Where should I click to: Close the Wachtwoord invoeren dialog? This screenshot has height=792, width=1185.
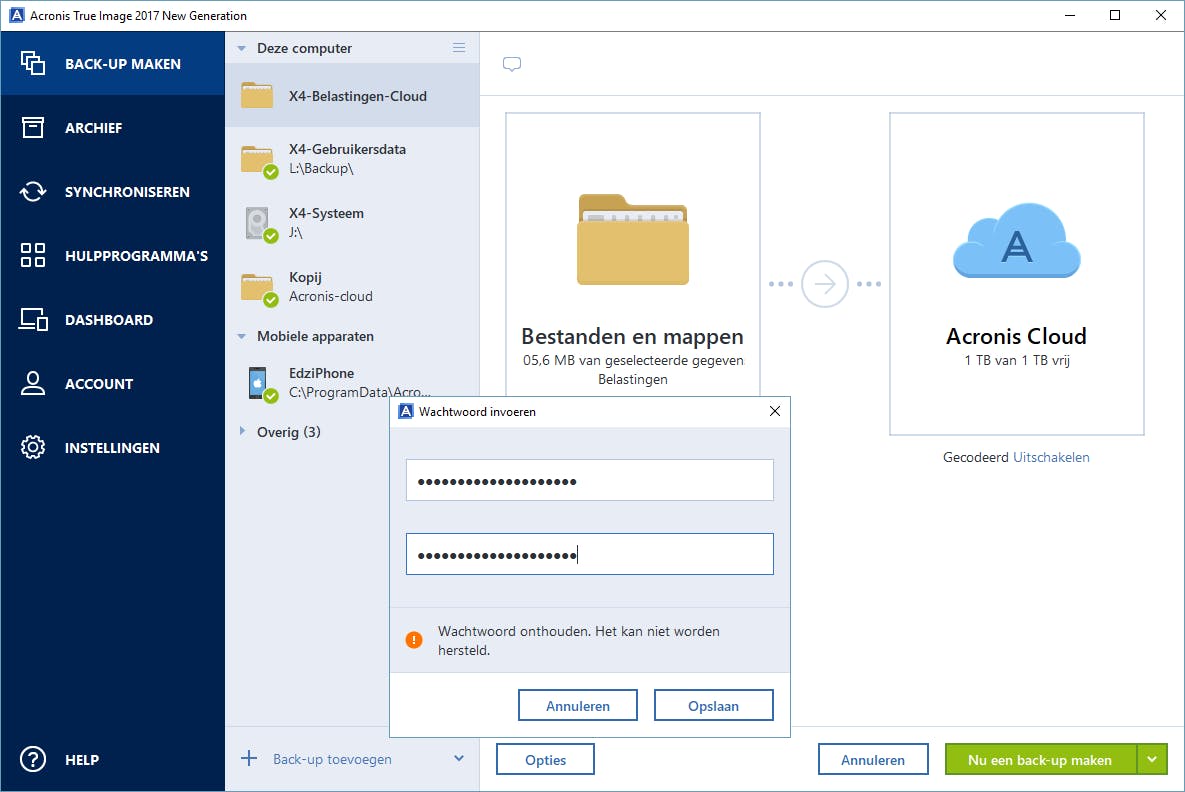click(x=775, y=411)
